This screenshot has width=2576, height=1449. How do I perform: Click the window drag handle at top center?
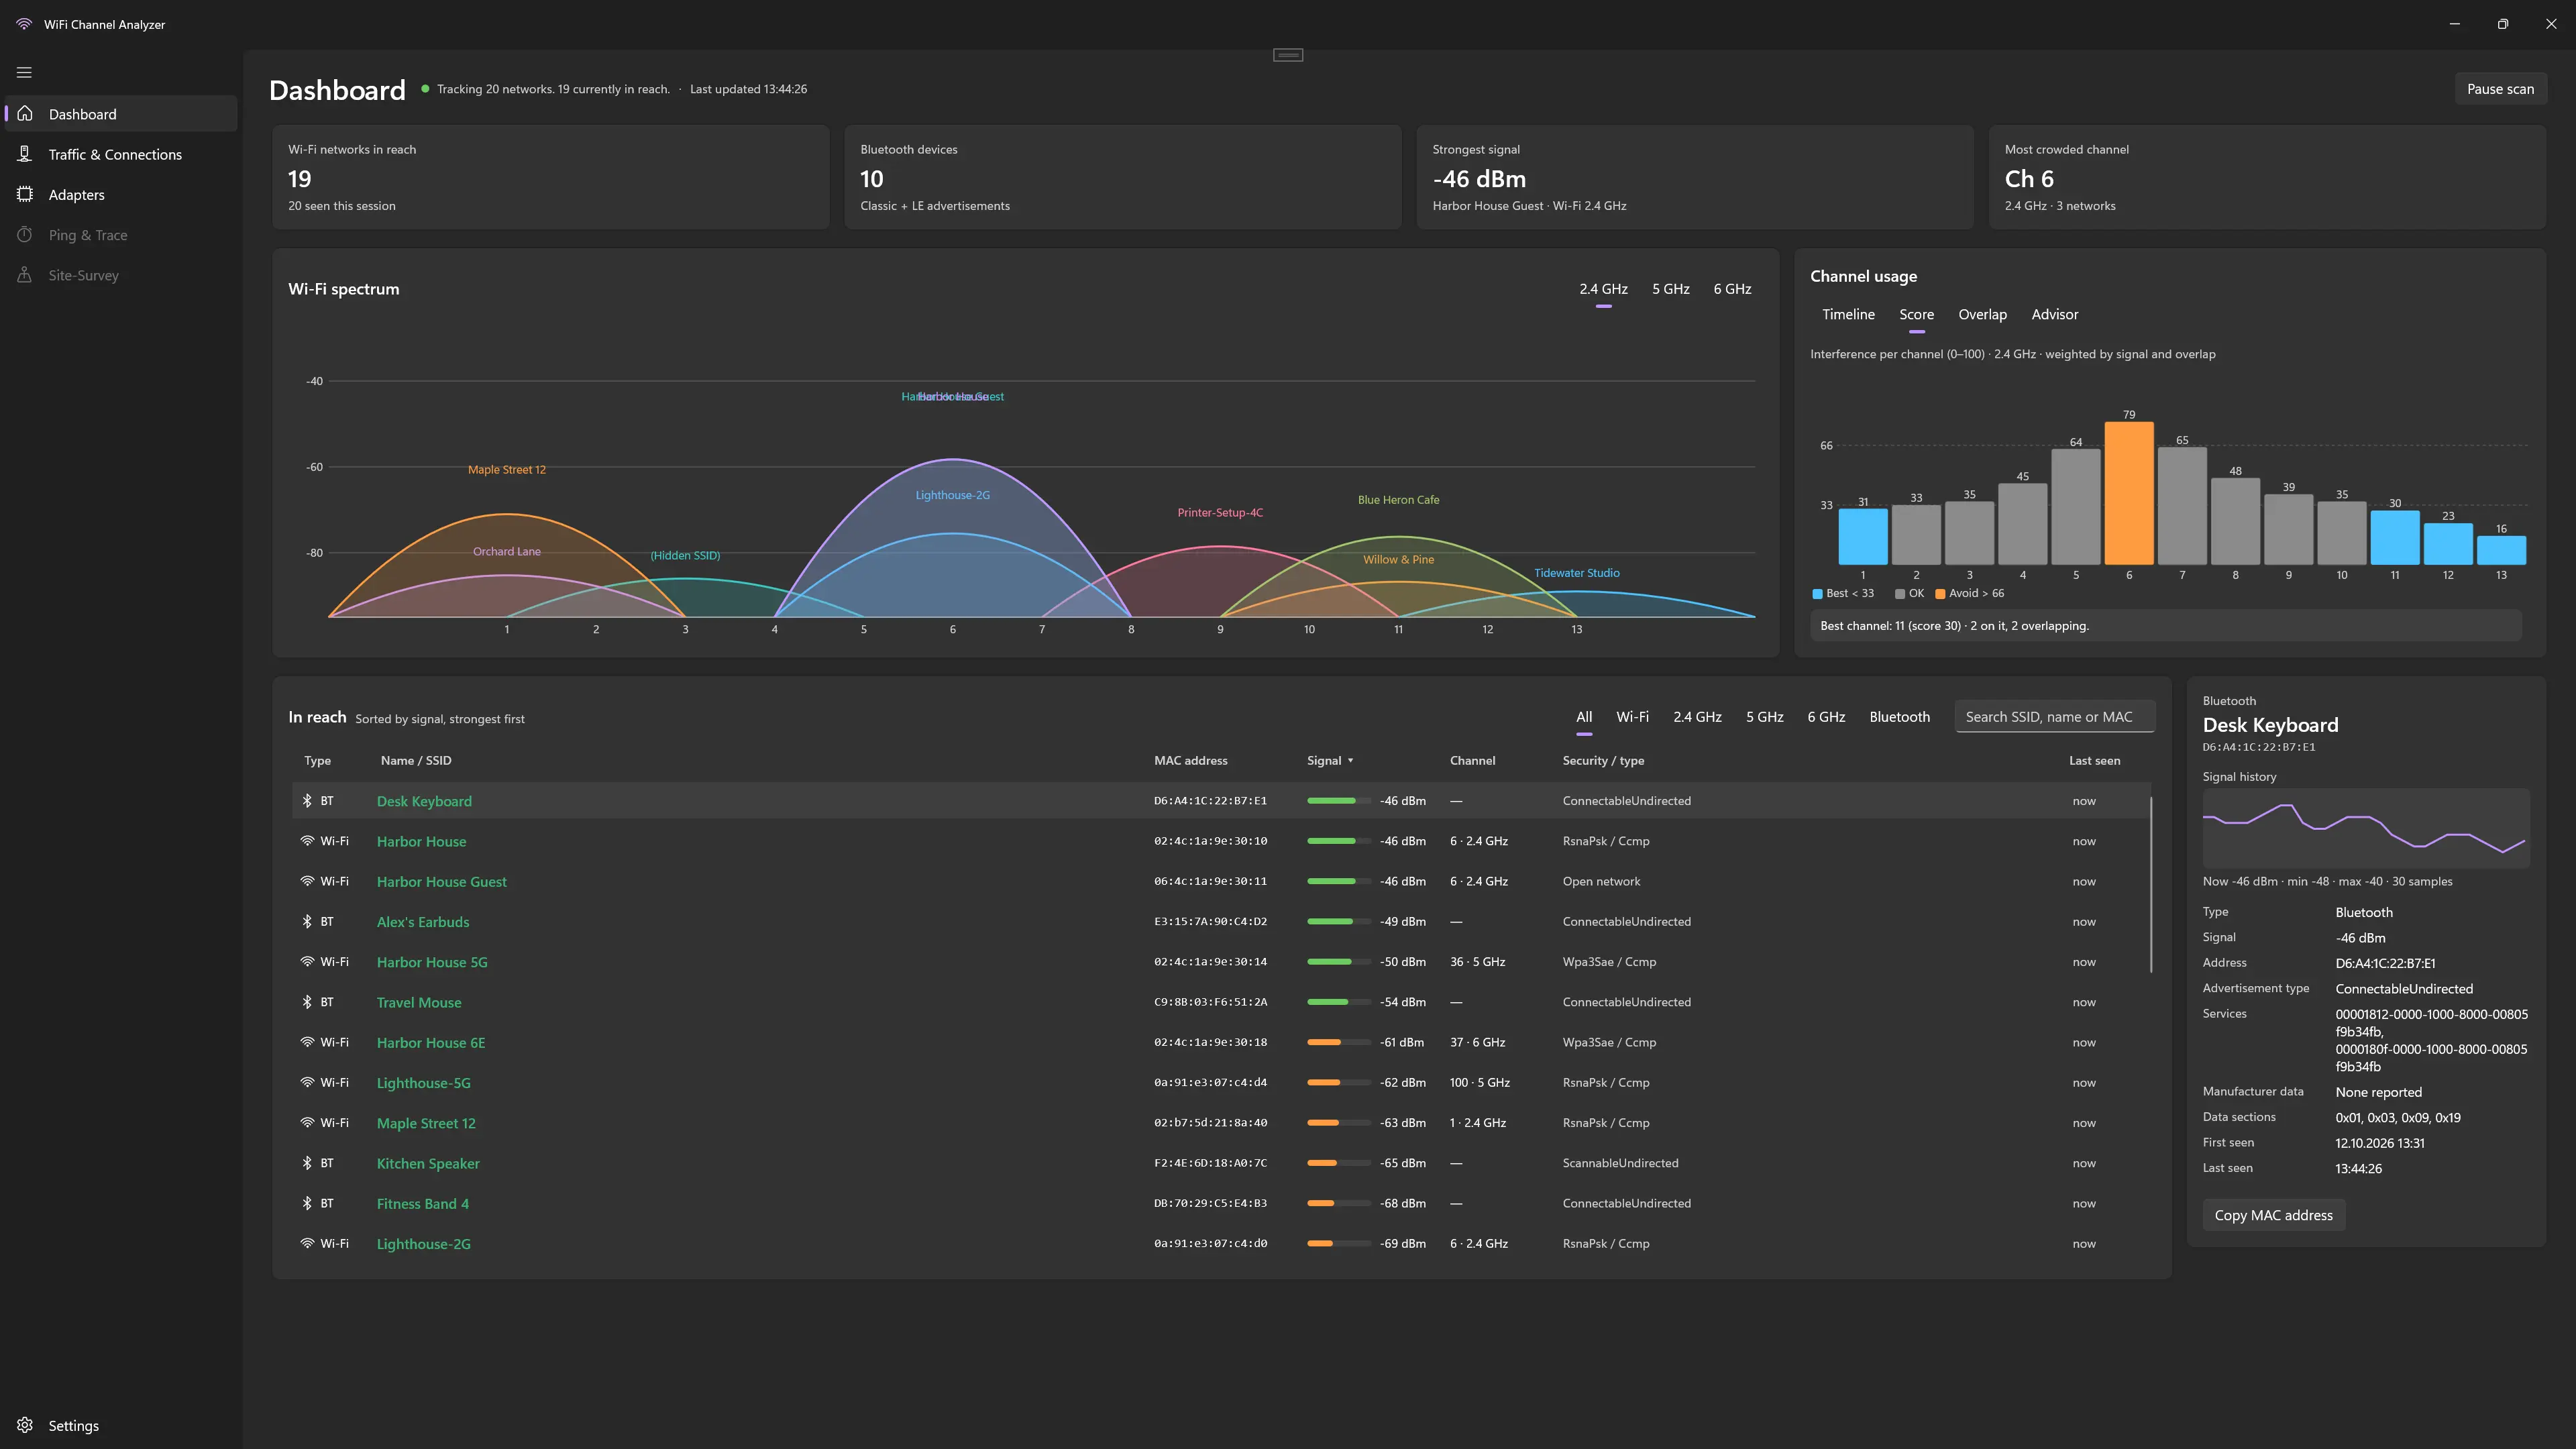click(x=1288, y=55)
